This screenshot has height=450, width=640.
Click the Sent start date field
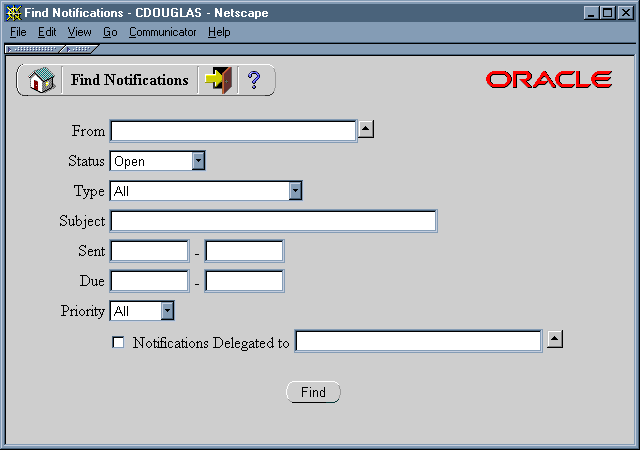click(x=149, y=251)
